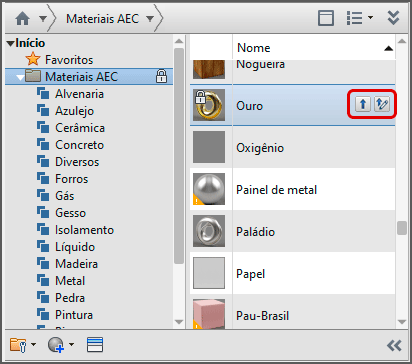Select the Diversos category
Image resolution: width=412 pixels, height=364 pixels.
(x=77, y=162)
